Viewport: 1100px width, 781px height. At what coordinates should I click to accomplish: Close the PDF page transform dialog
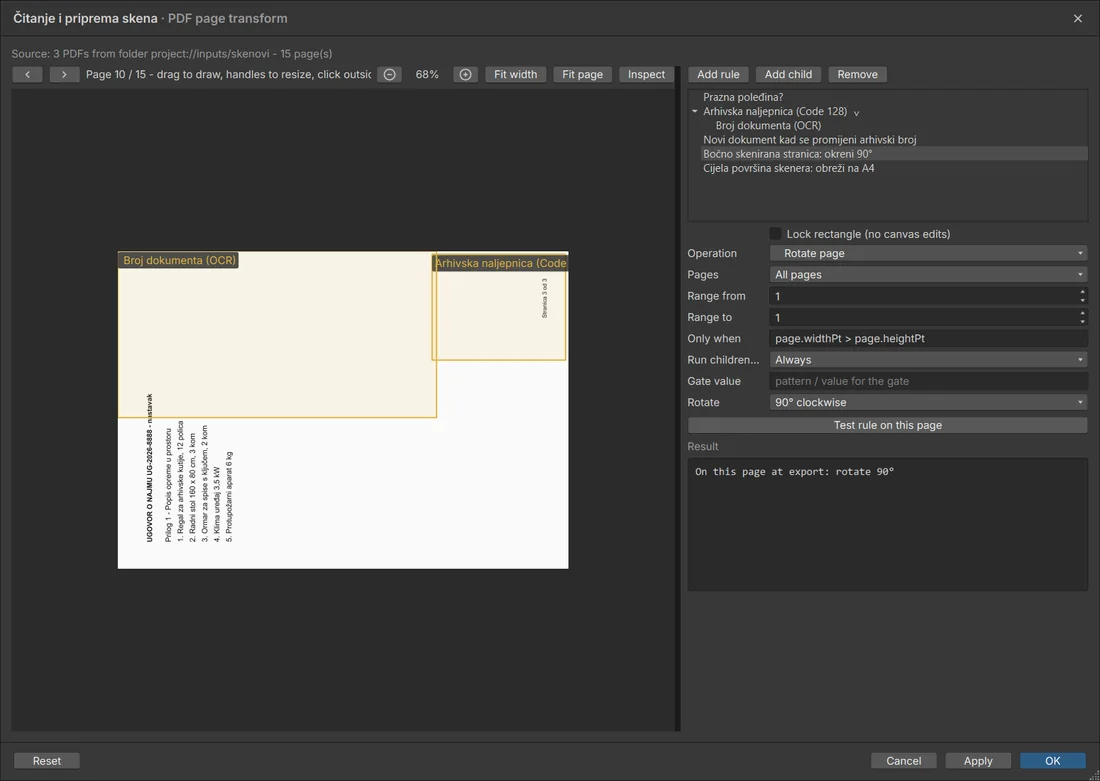tap(1078, 18)
